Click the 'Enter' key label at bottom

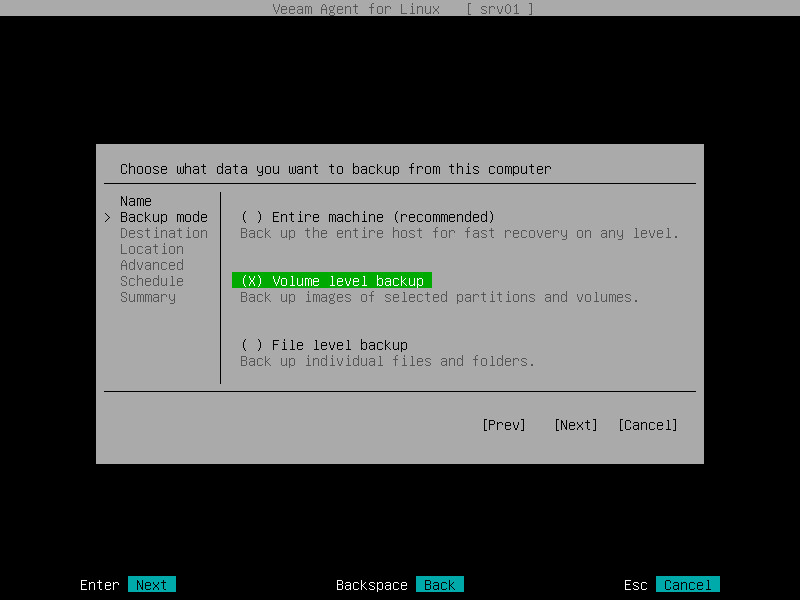click(x=99, y=585)
